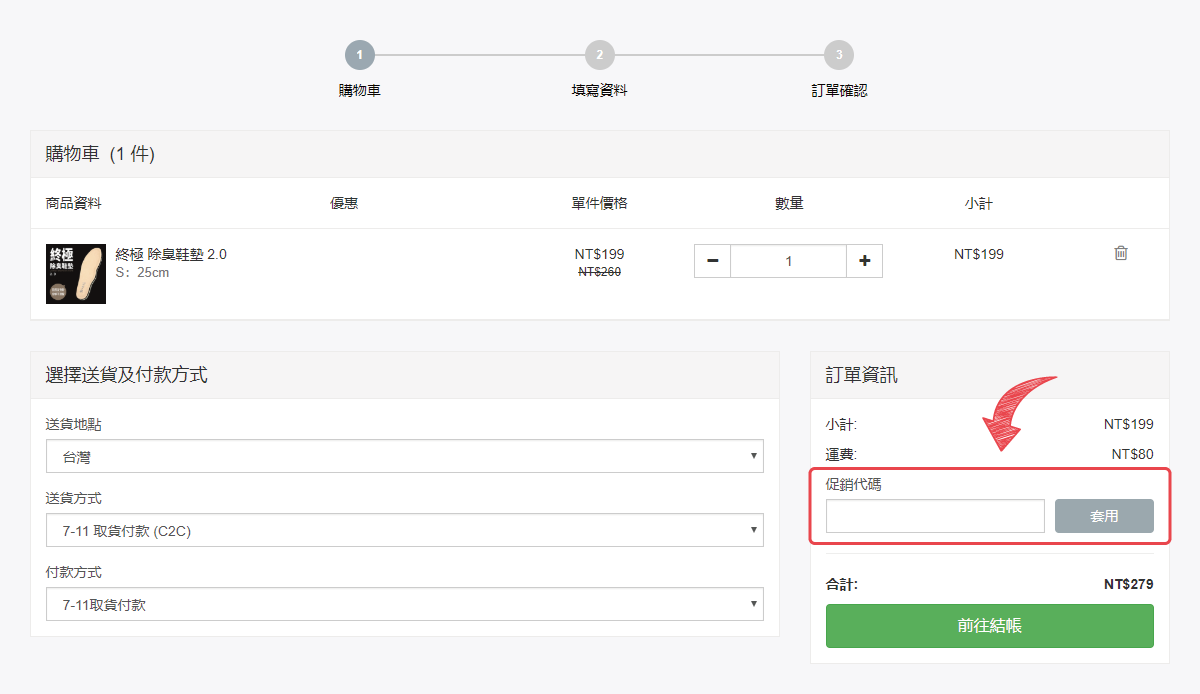Click step 3 circle 訂單確認

click(x=839, y=56)
